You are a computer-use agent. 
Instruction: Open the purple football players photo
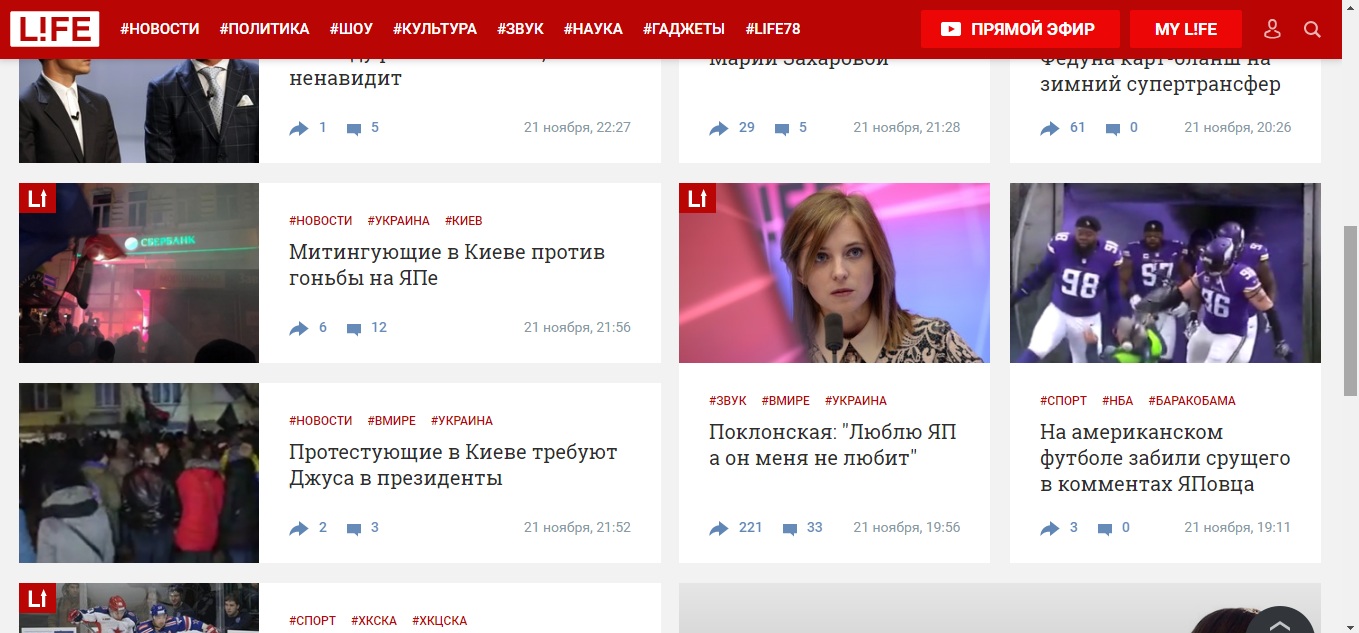click(1165, 273)
